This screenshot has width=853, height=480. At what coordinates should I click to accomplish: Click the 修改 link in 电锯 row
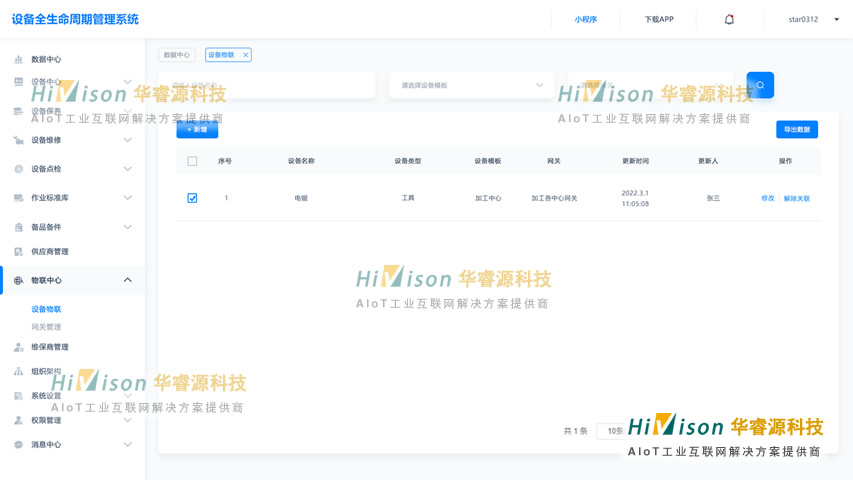click(x=768, y=199)
